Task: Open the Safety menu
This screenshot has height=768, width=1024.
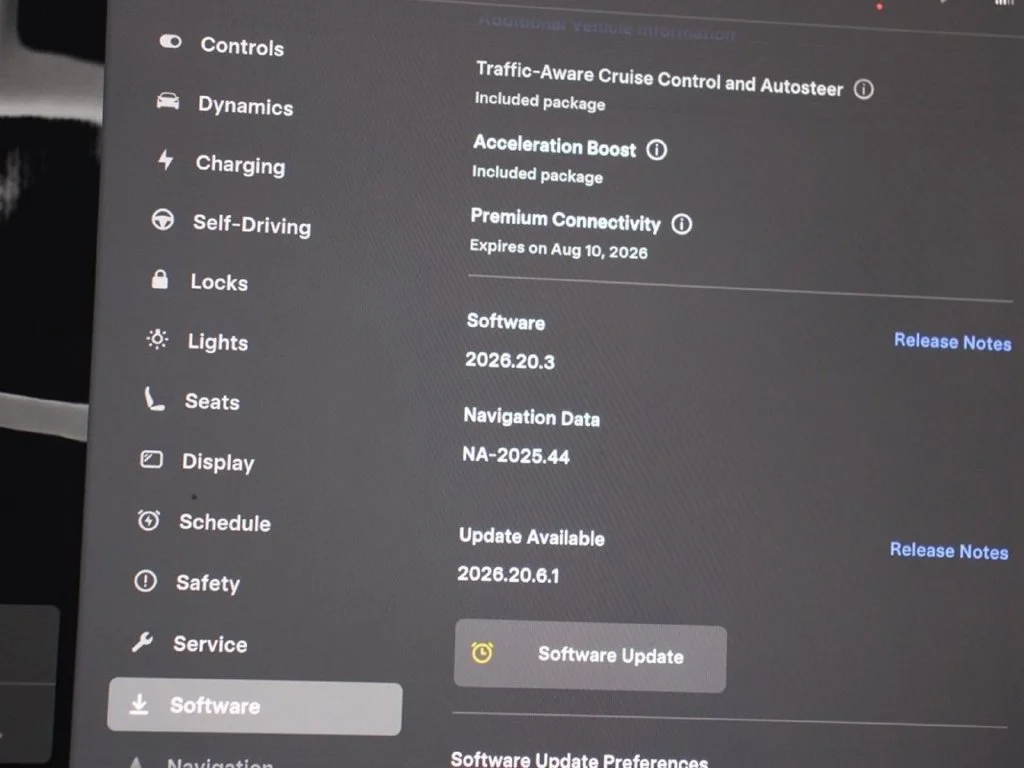Action: (x=208, y=583)
